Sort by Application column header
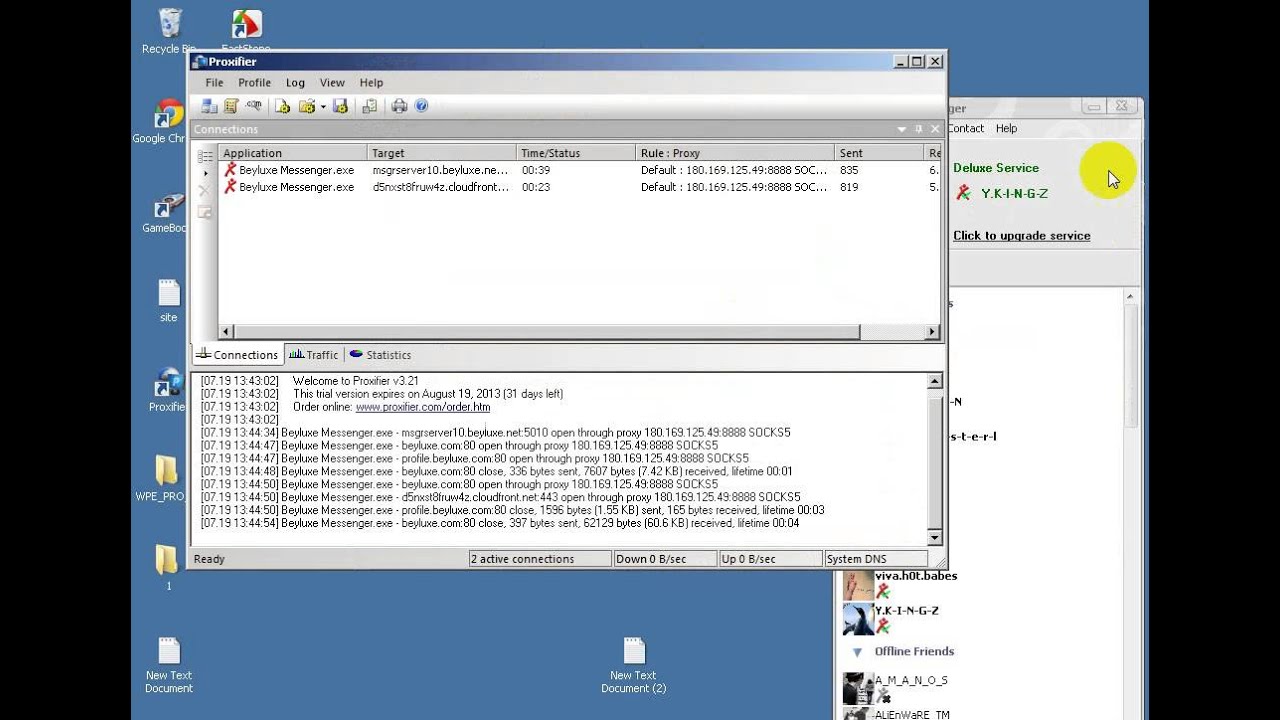This screenshot has width=1280, height=720. tap(293, 153)
